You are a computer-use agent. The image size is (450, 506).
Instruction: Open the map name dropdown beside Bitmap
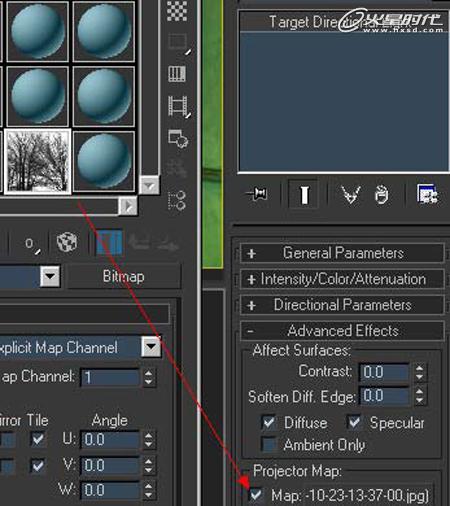(x=50, y=276)
